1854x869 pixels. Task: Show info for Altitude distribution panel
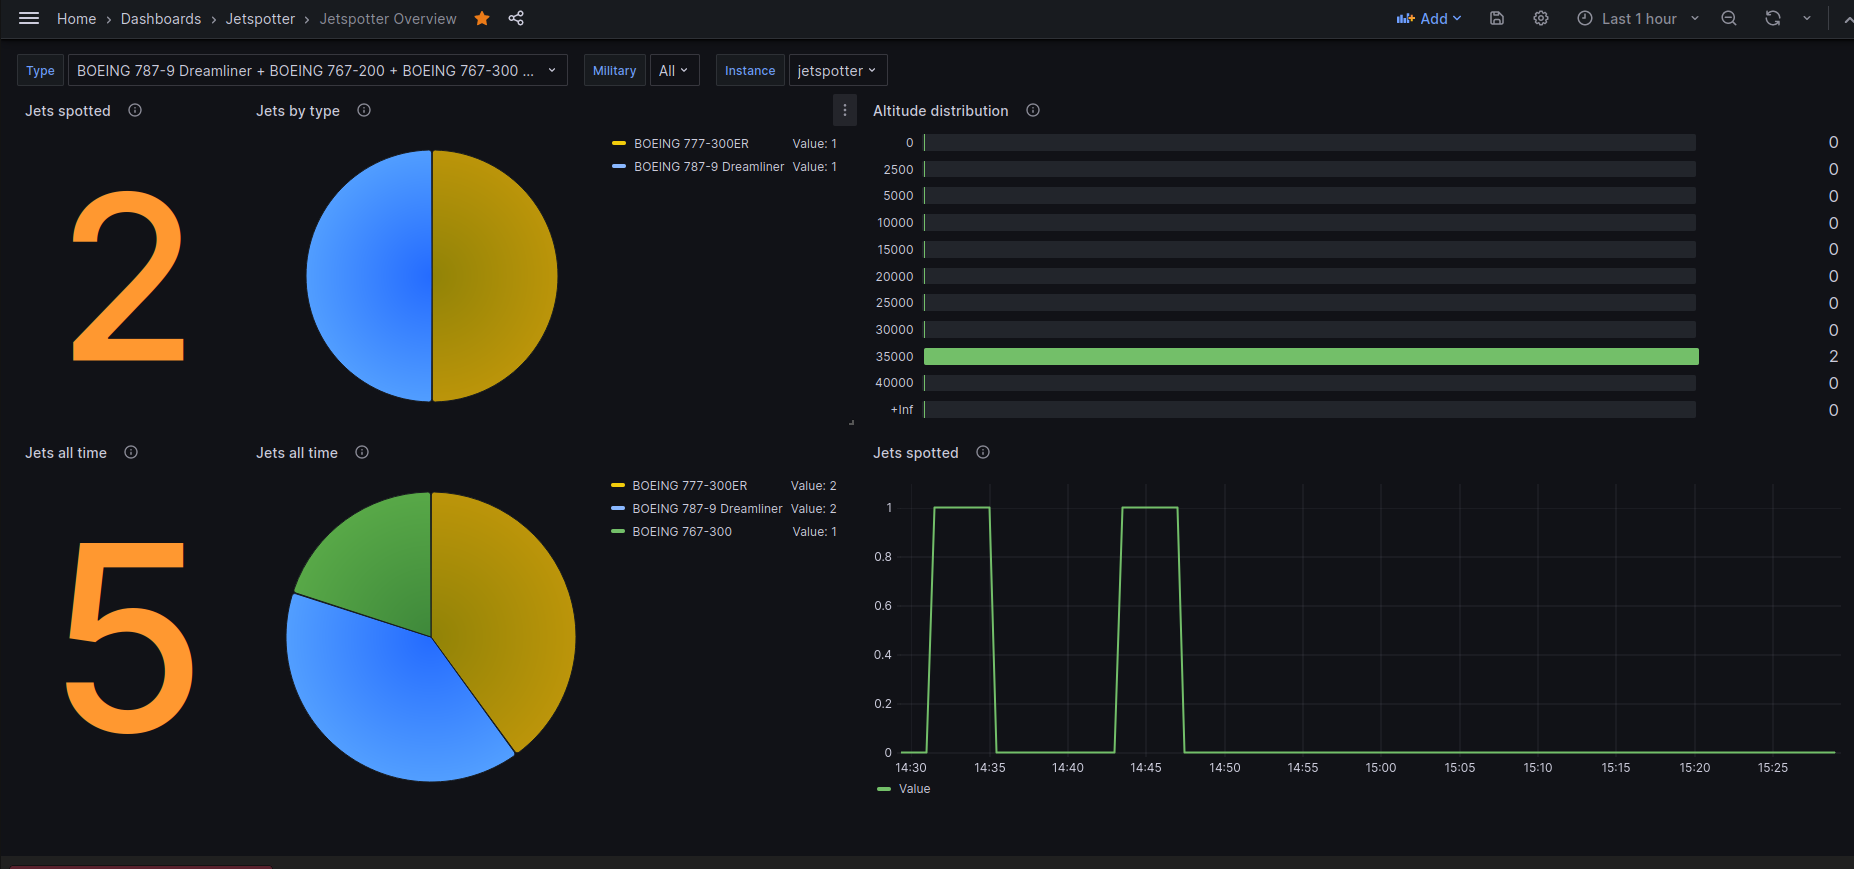(1033, 110)
